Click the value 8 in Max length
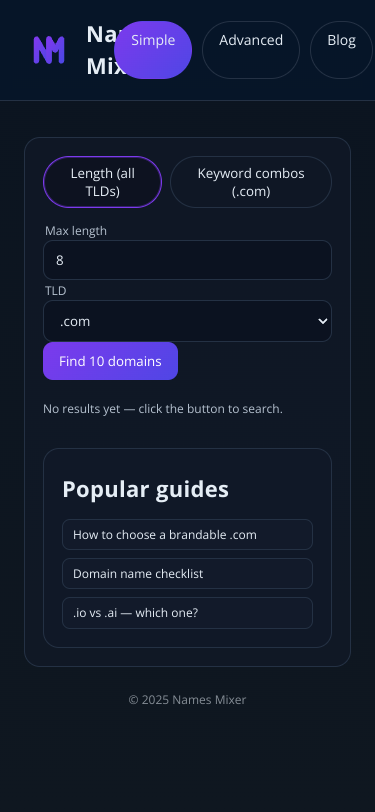Screen dimensions: 375x812 click(x=60, y=260)
